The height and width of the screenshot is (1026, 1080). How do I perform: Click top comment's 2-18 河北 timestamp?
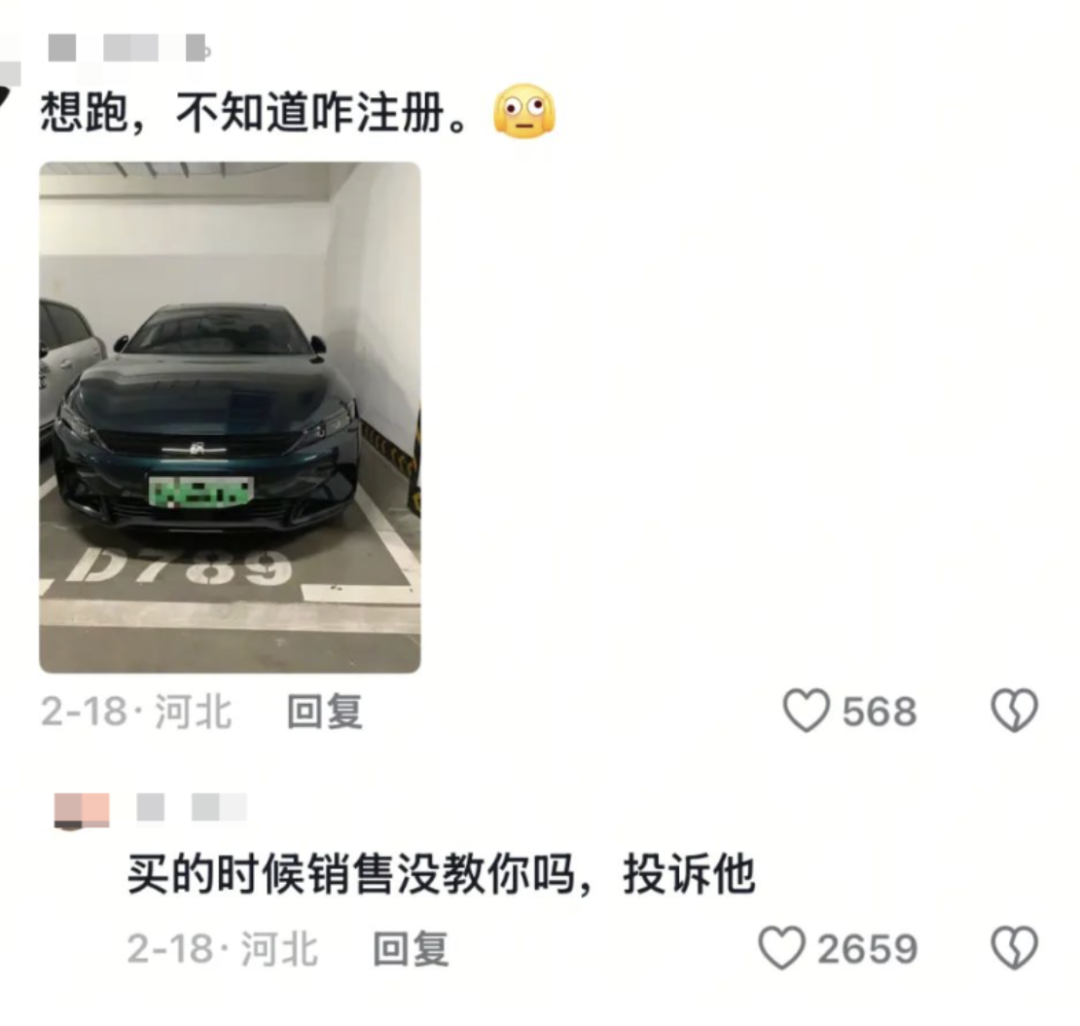click(136, 711)
